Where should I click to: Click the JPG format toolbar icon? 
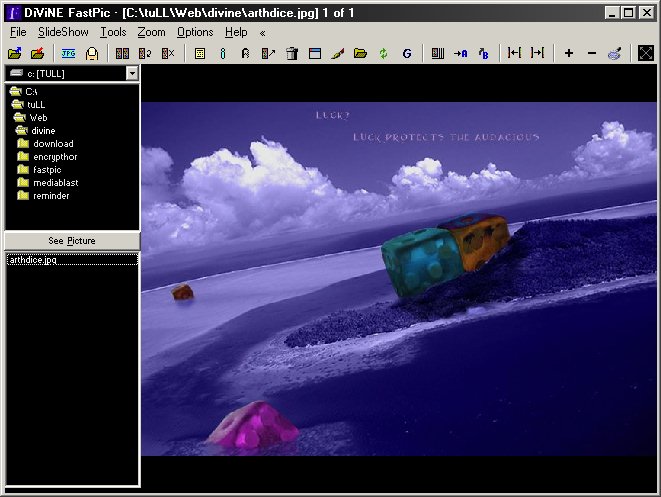[68, 53]
